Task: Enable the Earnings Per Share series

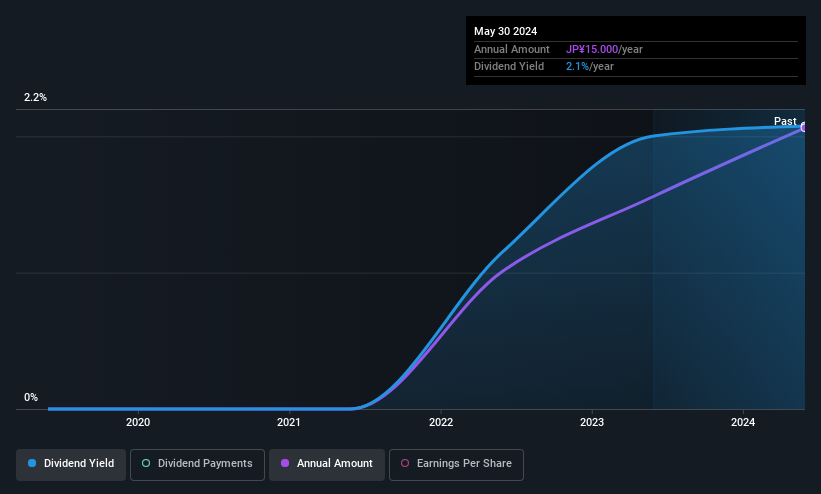Action: tap(456, 464)
